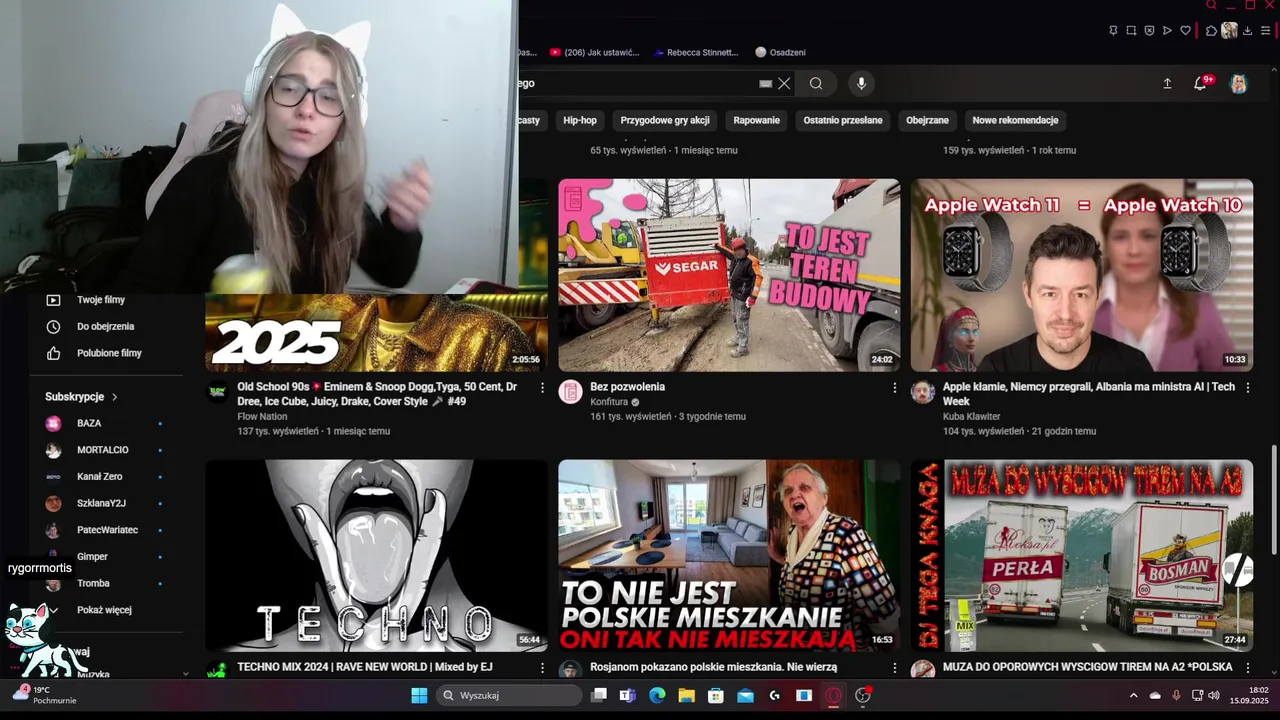
Task: Open Microsoft Edge from taskbar
Action: point(657,695)
